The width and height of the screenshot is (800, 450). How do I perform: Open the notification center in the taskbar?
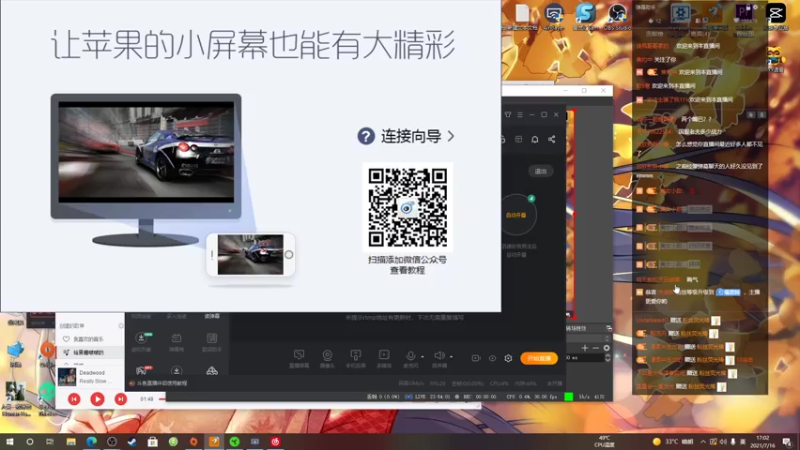click(x=787, y=441)
